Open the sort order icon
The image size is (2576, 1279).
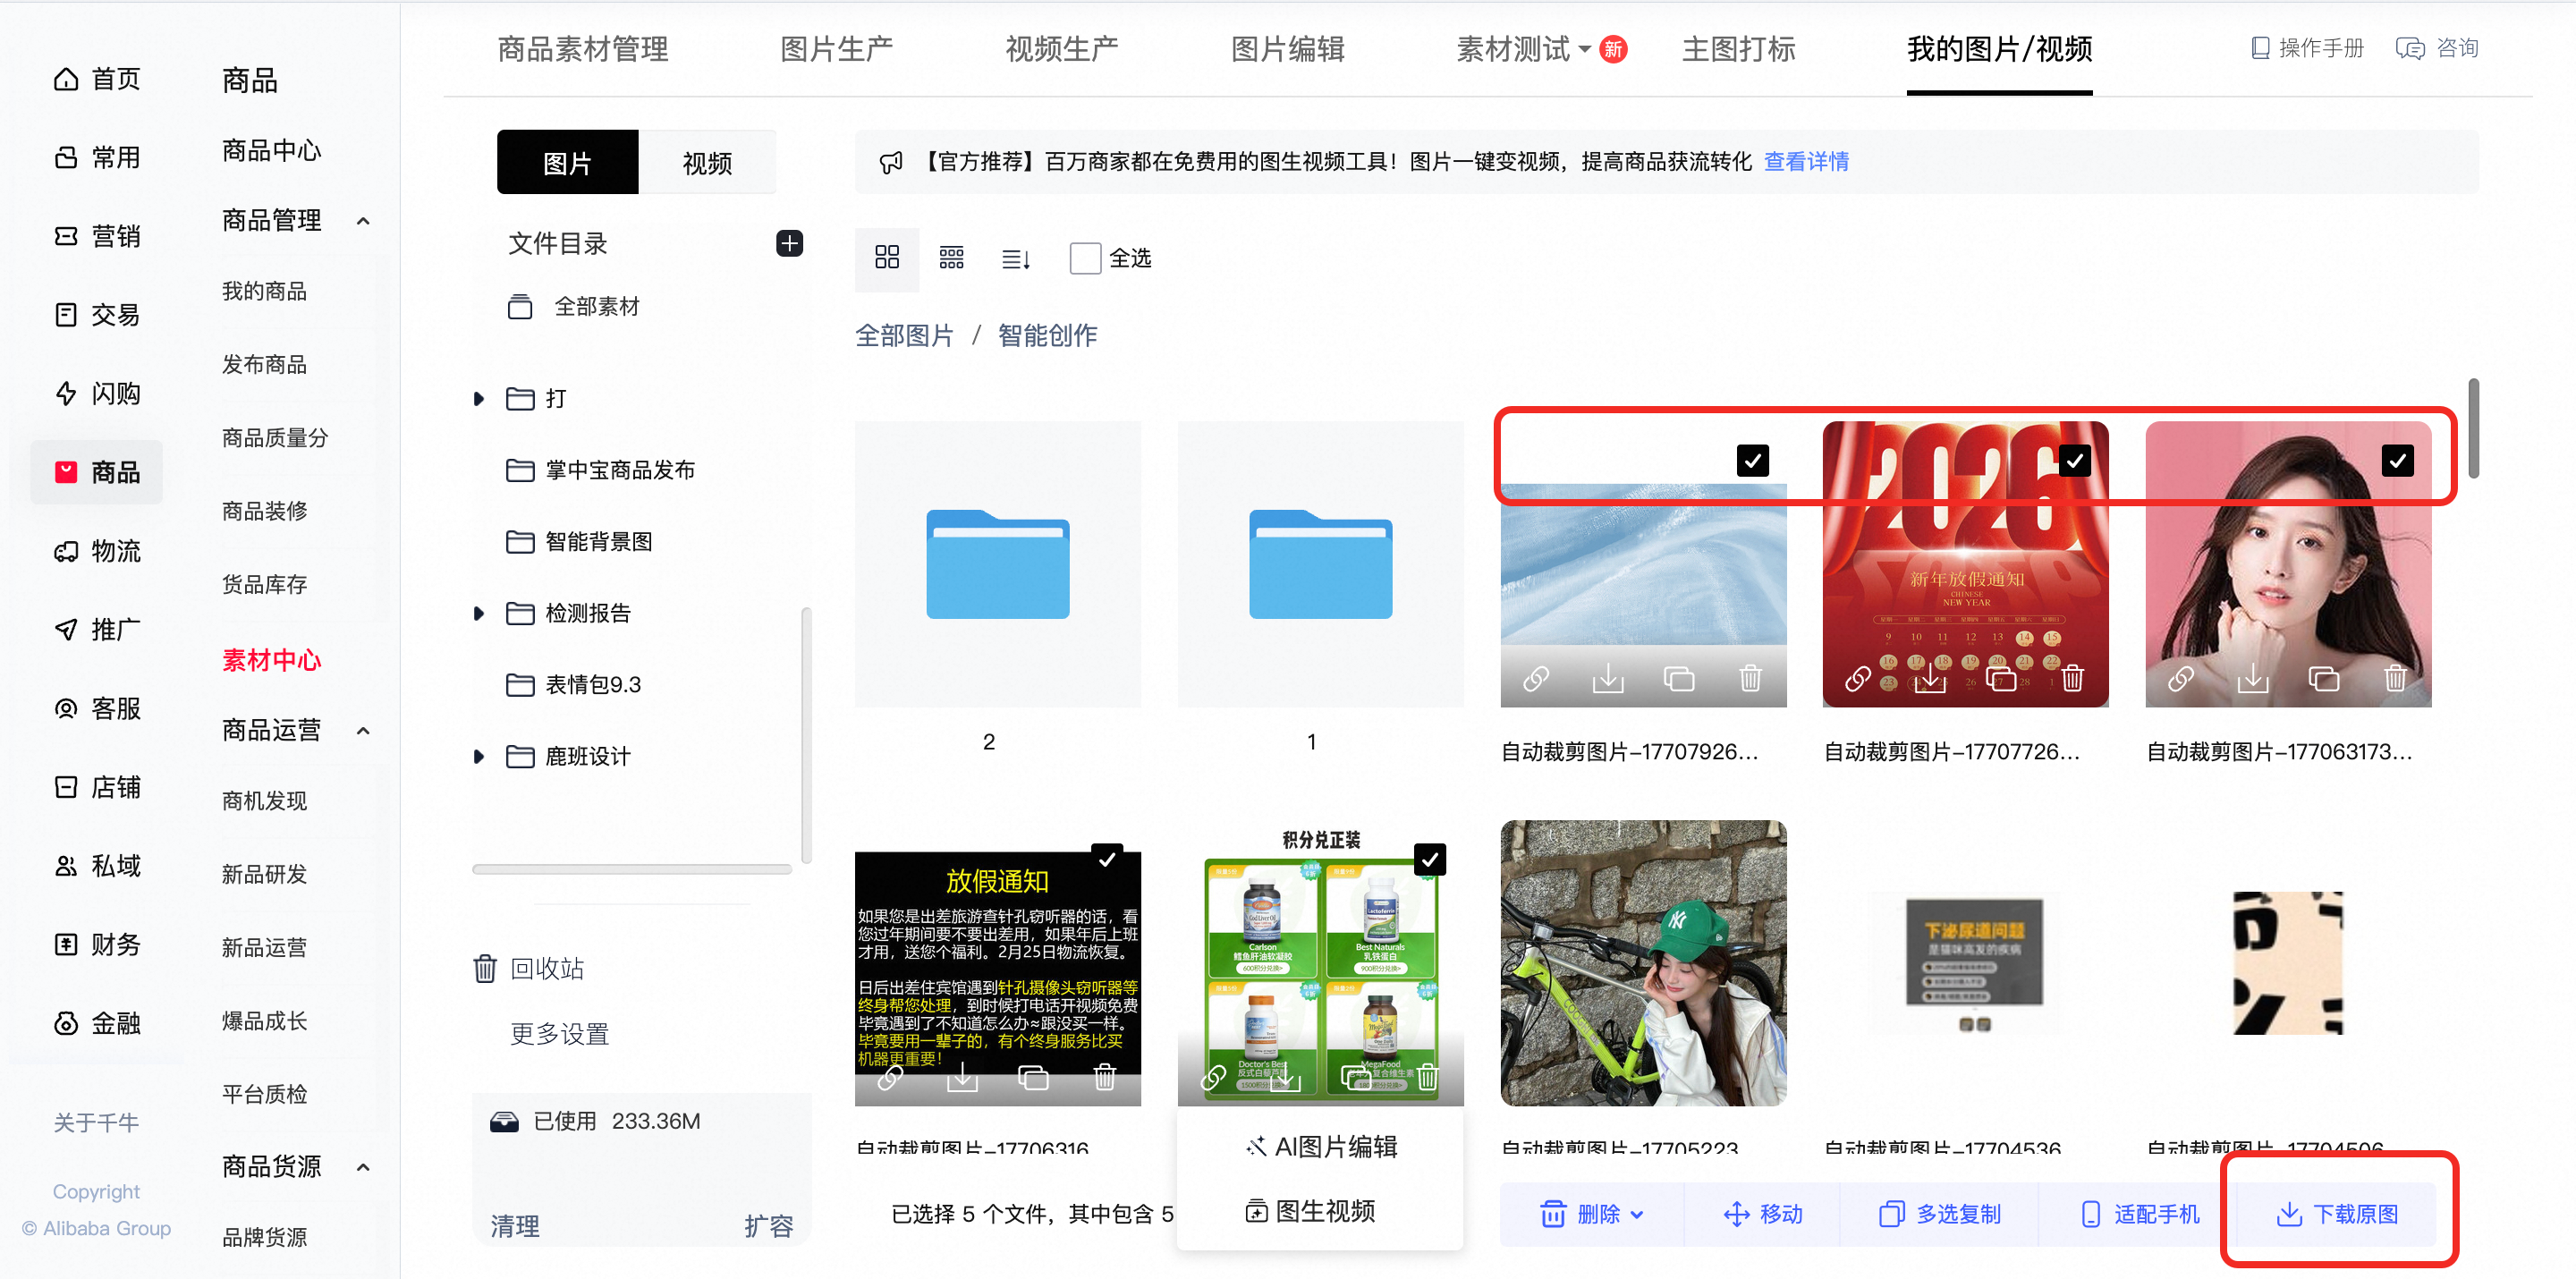coord(1016,259)
